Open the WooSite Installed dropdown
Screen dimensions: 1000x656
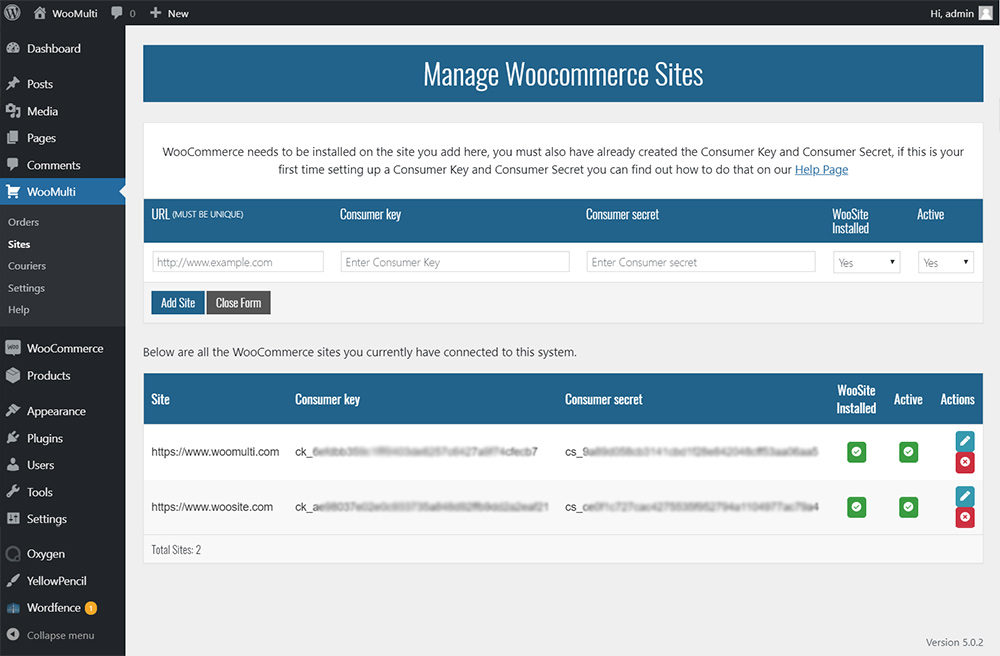coord(866,262)
